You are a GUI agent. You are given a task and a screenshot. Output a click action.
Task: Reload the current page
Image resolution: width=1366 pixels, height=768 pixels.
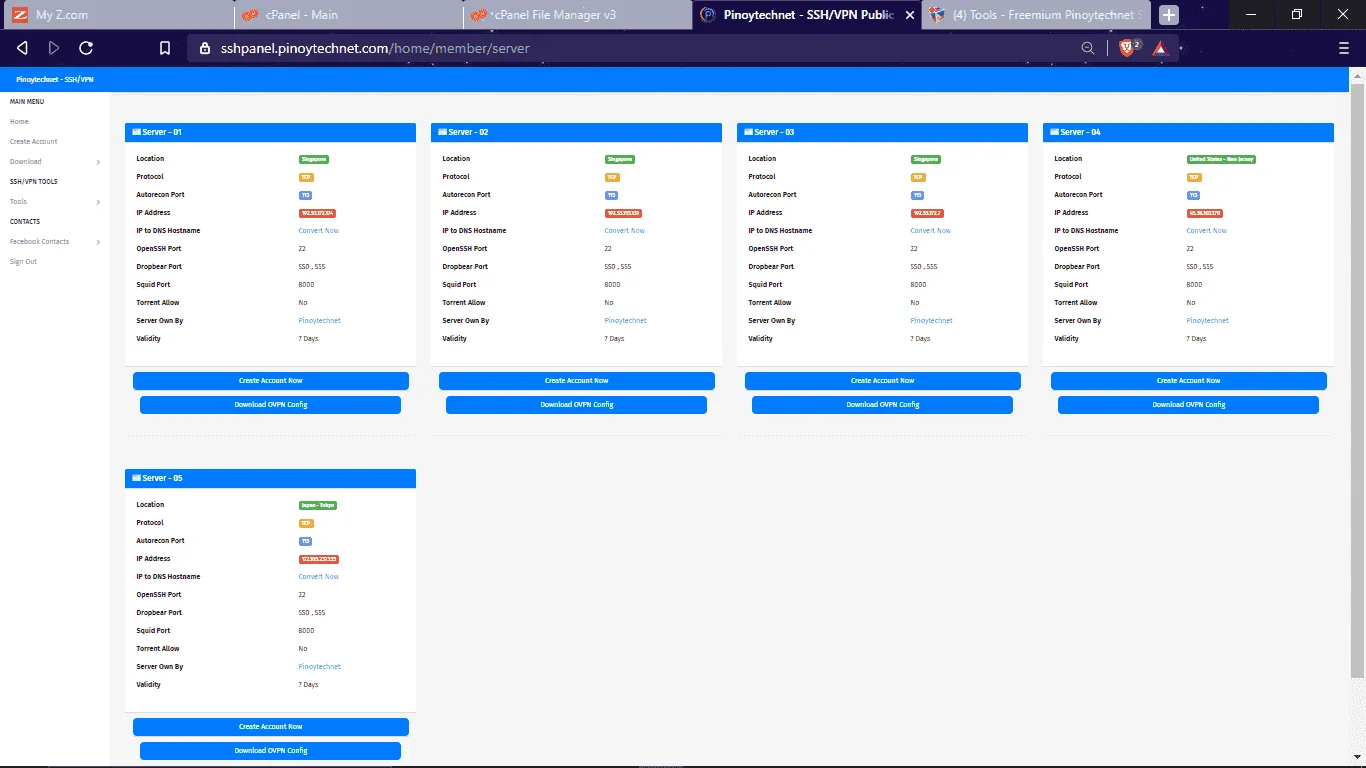click(86, 48)
